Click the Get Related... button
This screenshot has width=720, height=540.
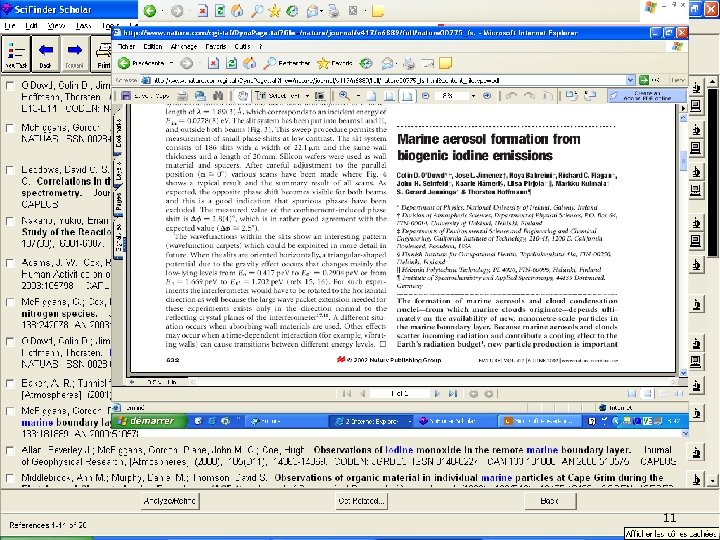[x=361, y=501]
